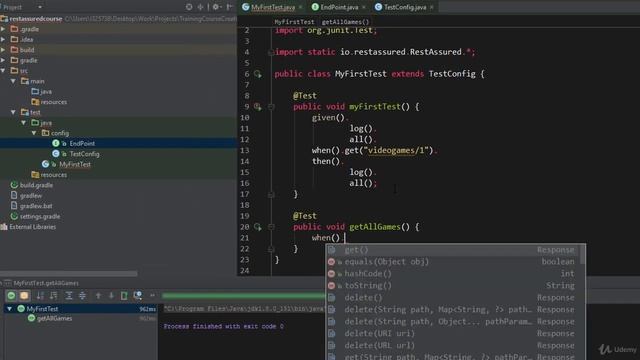Select gradlew.bat file

[x=36, y=206]
